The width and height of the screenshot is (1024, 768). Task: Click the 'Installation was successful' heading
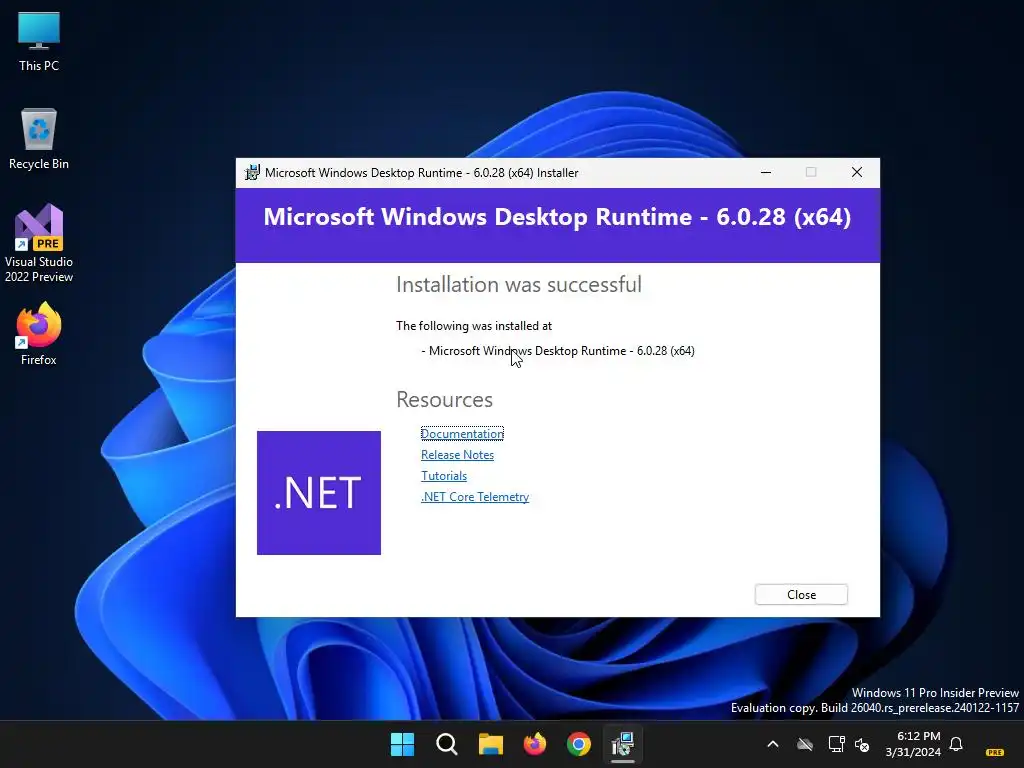point(519,285)
